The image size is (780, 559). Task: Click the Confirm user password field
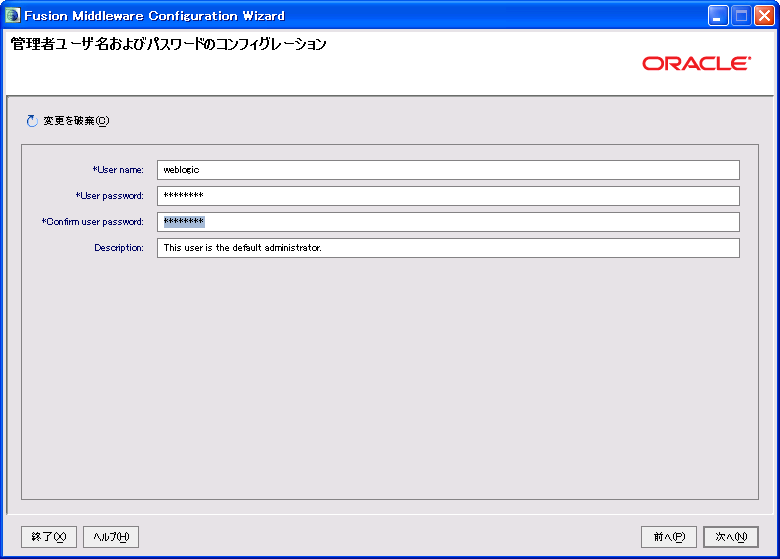point(448,222)
